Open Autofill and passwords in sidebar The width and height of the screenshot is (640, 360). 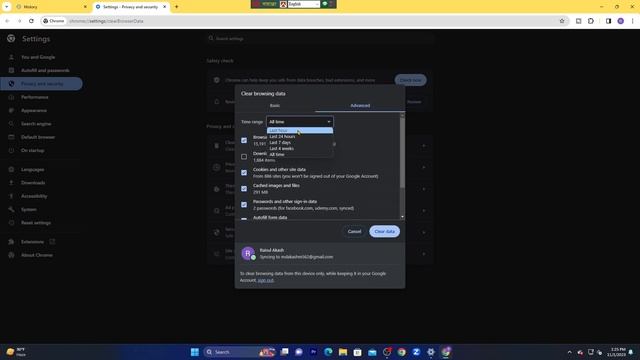click(45, 71)
